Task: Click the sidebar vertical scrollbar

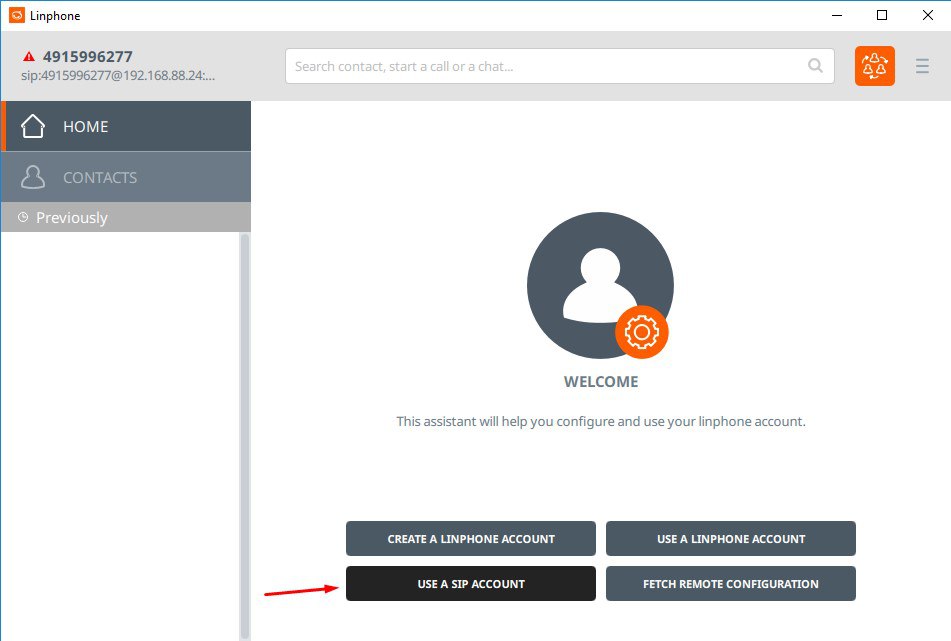Action: pyautogui.click(x=245, y=435)
